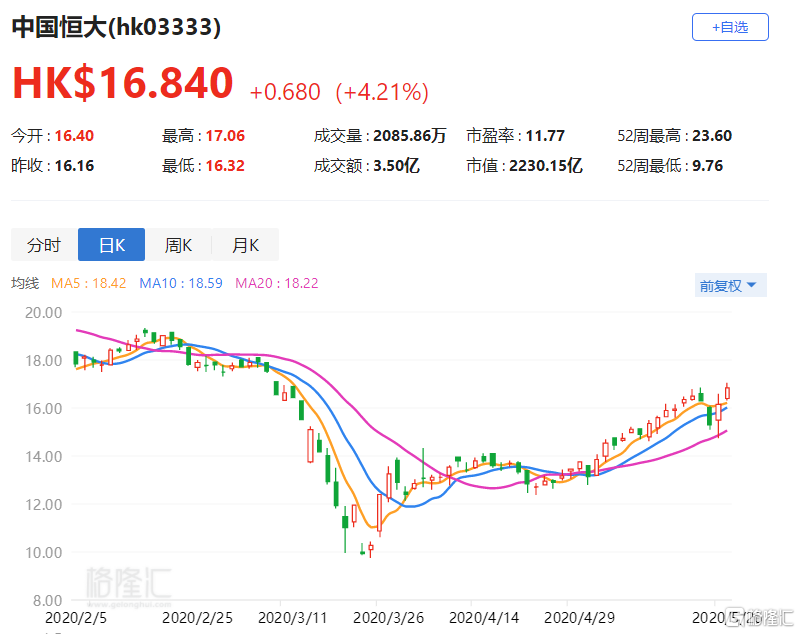Click the 今开 value 16.40

click(x=74, y=136)
